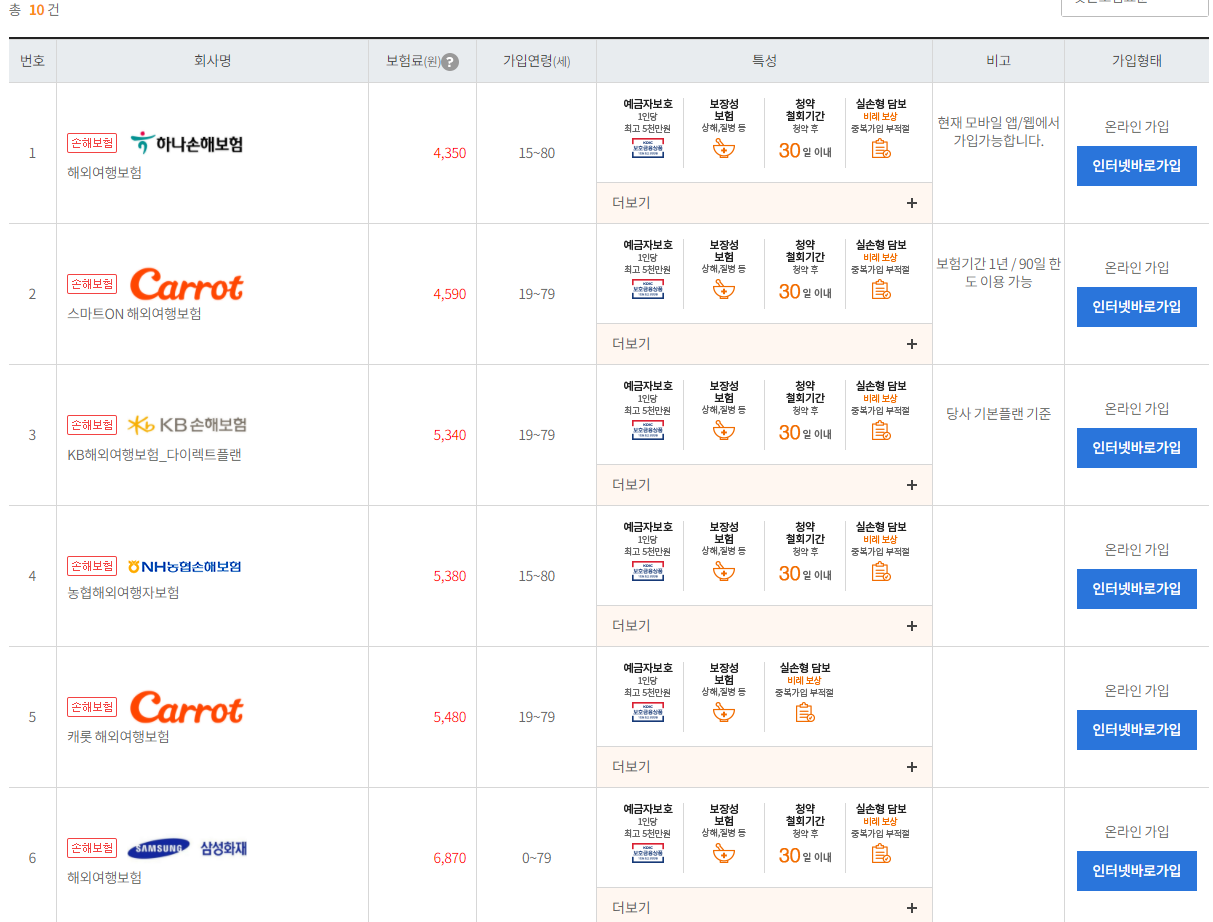Click the 하나손해보험 company logo

coord(186,143)
